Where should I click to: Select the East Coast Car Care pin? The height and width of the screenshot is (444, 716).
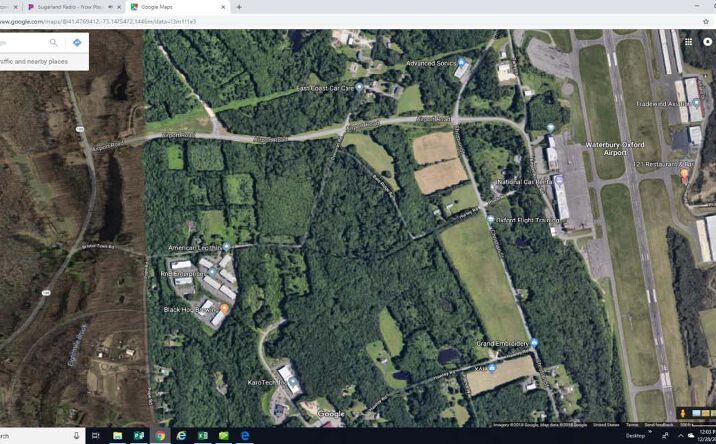point(359,87)
